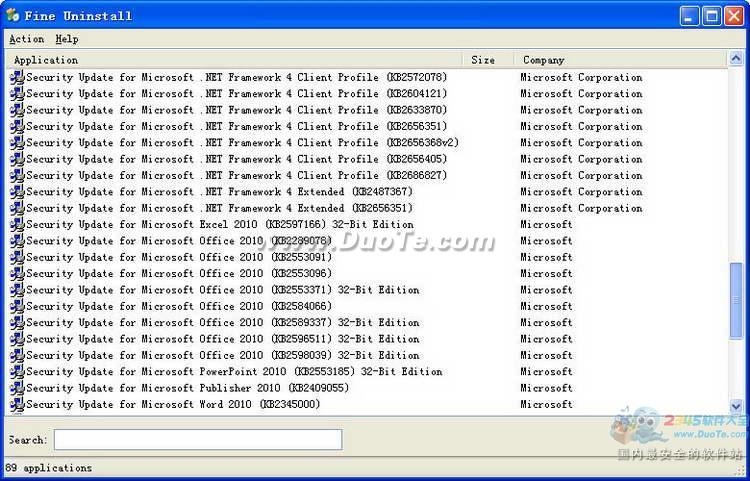This screenshot has width=750, height=481.
Task: Click icon of Office 2010 (KB2598039) entry
Action: [17, 355]
